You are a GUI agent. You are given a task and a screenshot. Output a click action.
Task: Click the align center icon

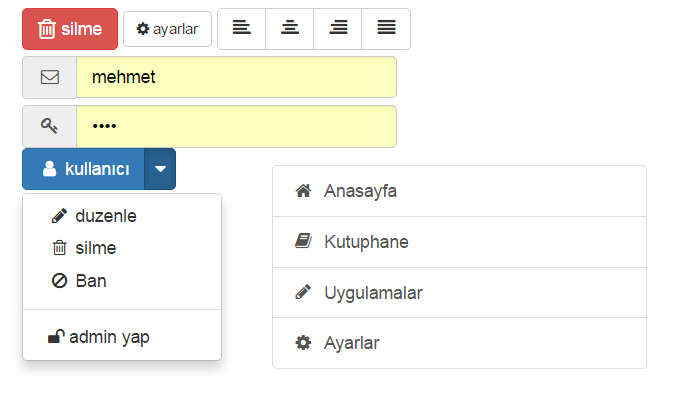click(290, 29)
